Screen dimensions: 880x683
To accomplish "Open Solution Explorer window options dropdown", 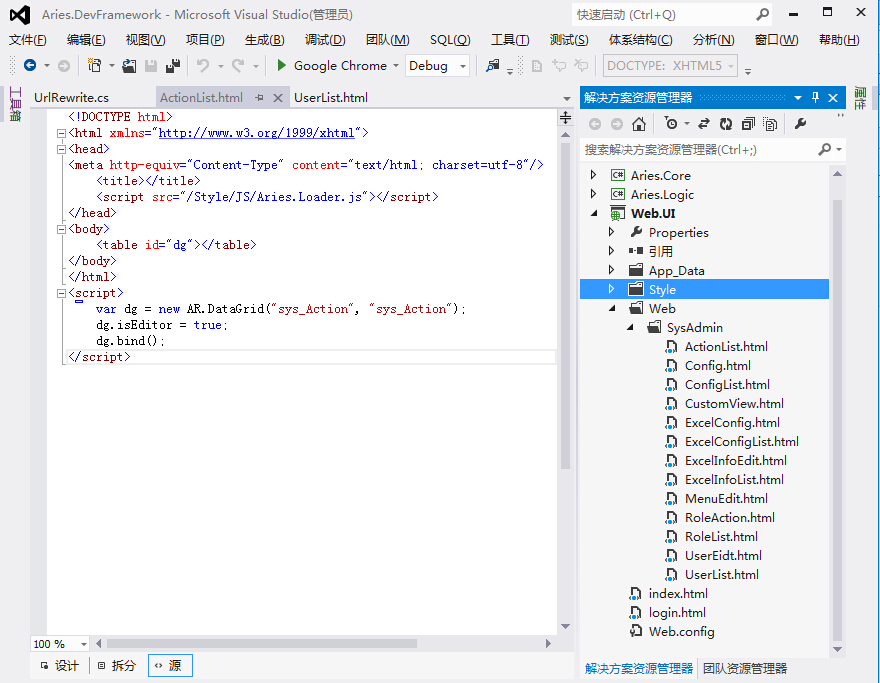I will coord(798,98).
